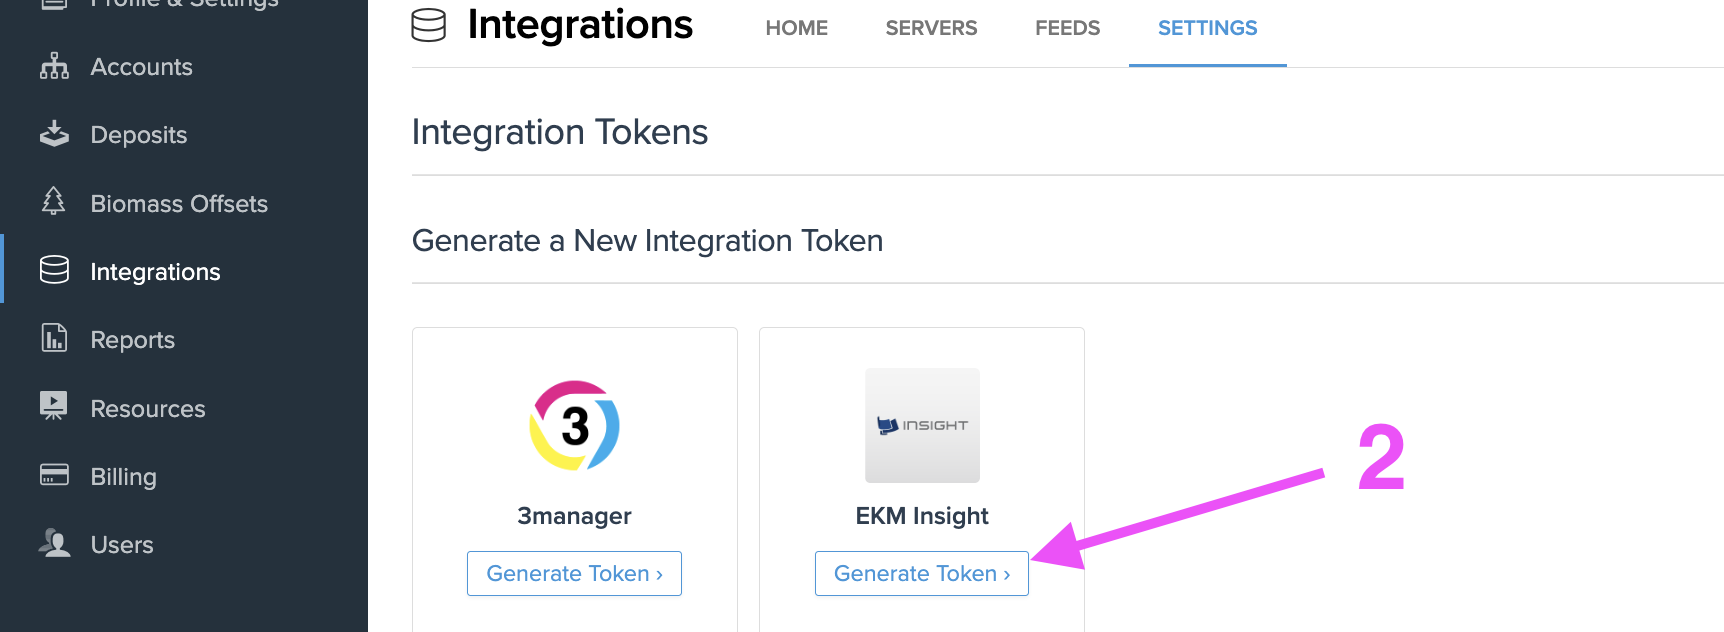Click the Accounts sidebar icon
This screenshot has height=632, width=1724.
54,67
